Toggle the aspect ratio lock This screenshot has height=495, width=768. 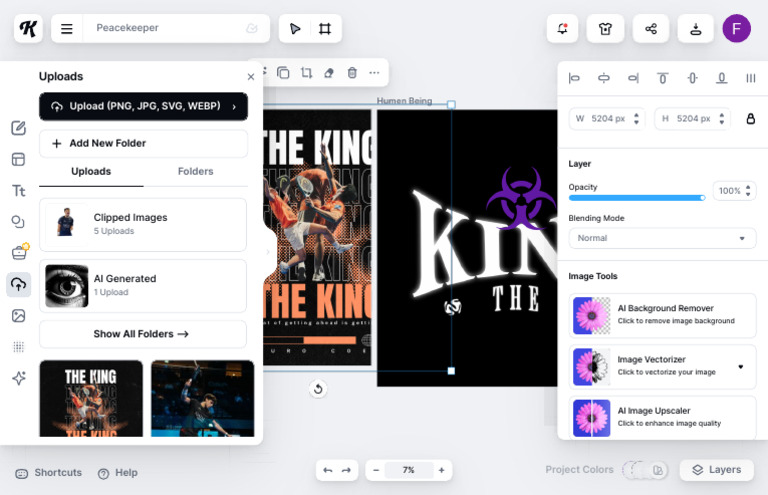pos(750,118)
